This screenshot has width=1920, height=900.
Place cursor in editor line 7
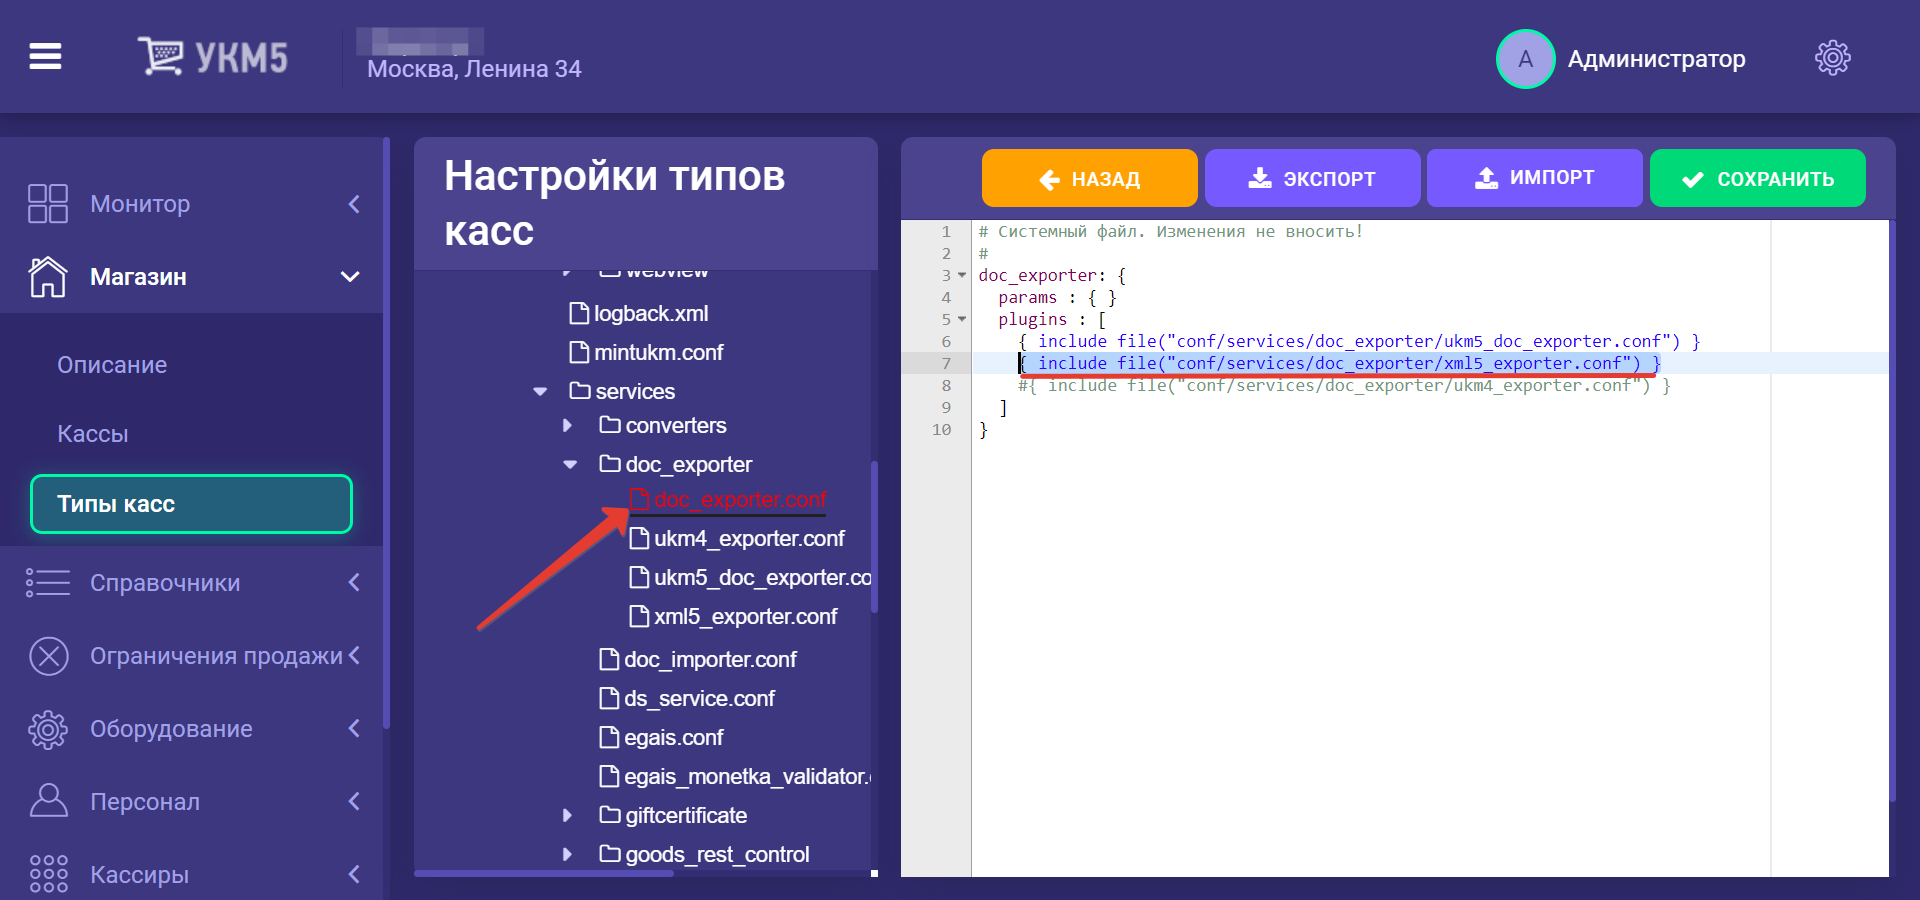point(1430,363)
